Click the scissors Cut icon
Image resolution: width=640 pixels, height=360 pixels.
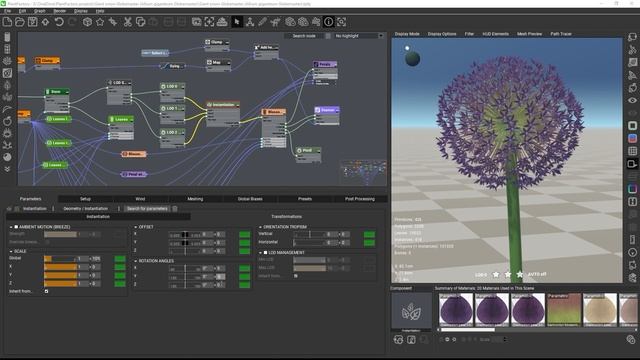pos(127,22)
